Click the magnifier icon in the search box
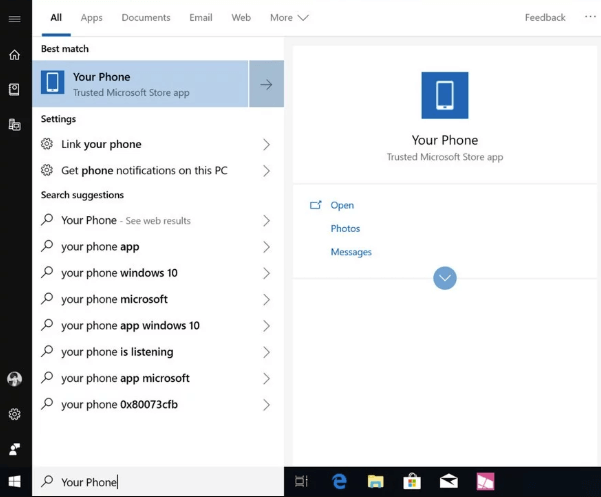601x497 pixels. click(x=47, y=481)
